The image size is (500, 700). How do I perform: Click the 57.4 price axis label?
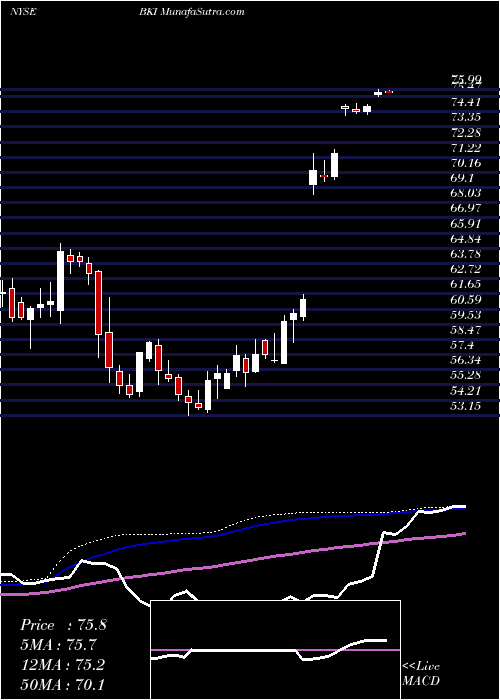coord(463,345)
